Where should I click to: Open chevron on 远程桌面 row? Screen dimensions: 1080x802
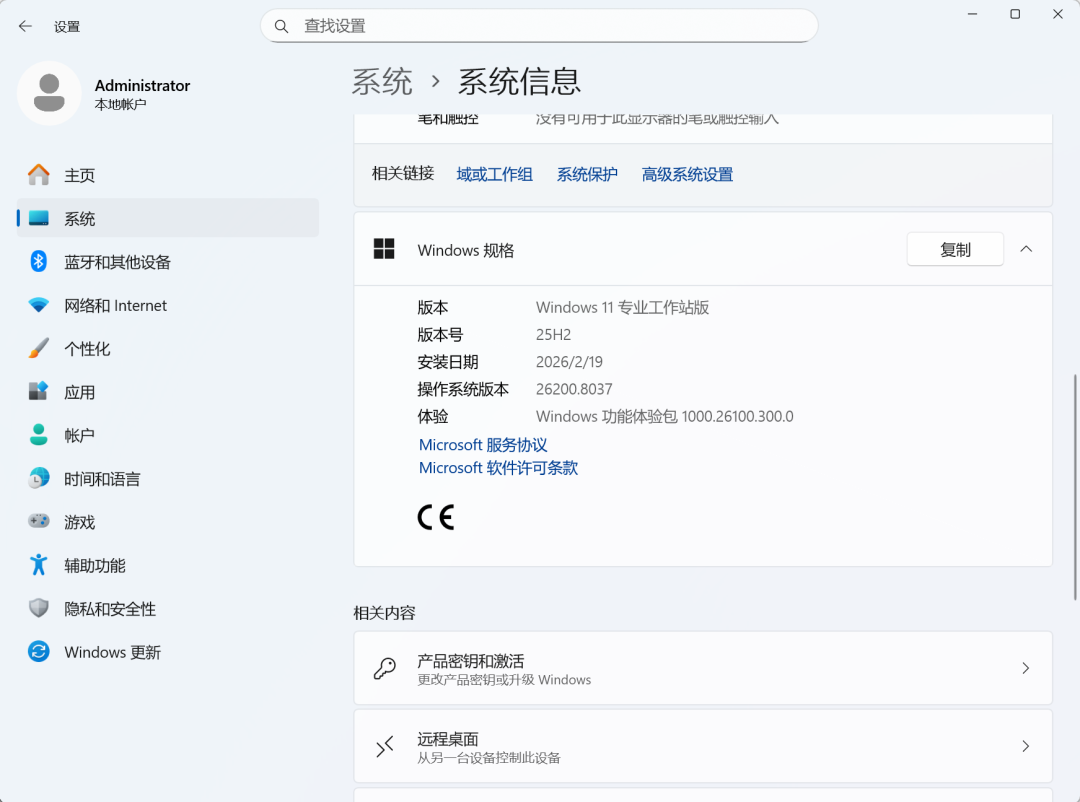[1026, 746]
